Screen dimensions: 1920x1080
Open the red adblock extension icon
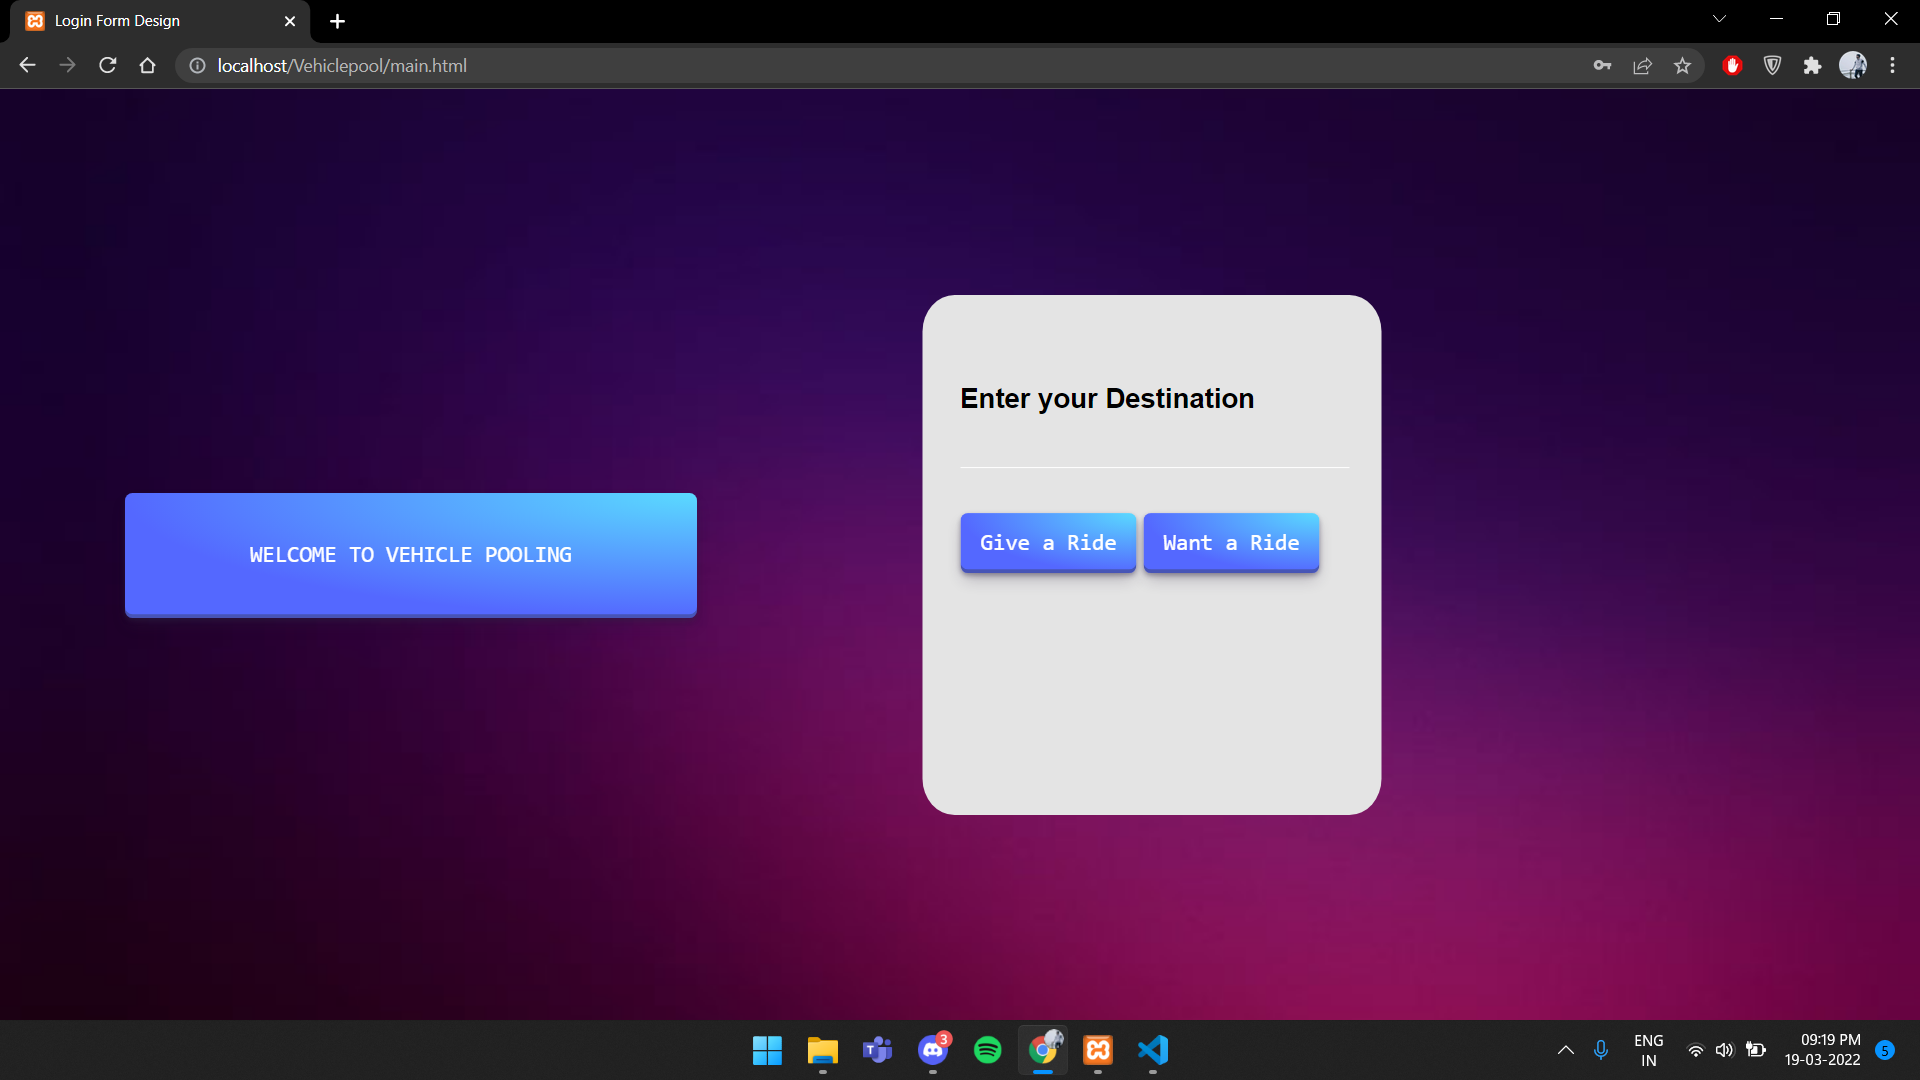pyautogui.click(x=1732, y=66)
